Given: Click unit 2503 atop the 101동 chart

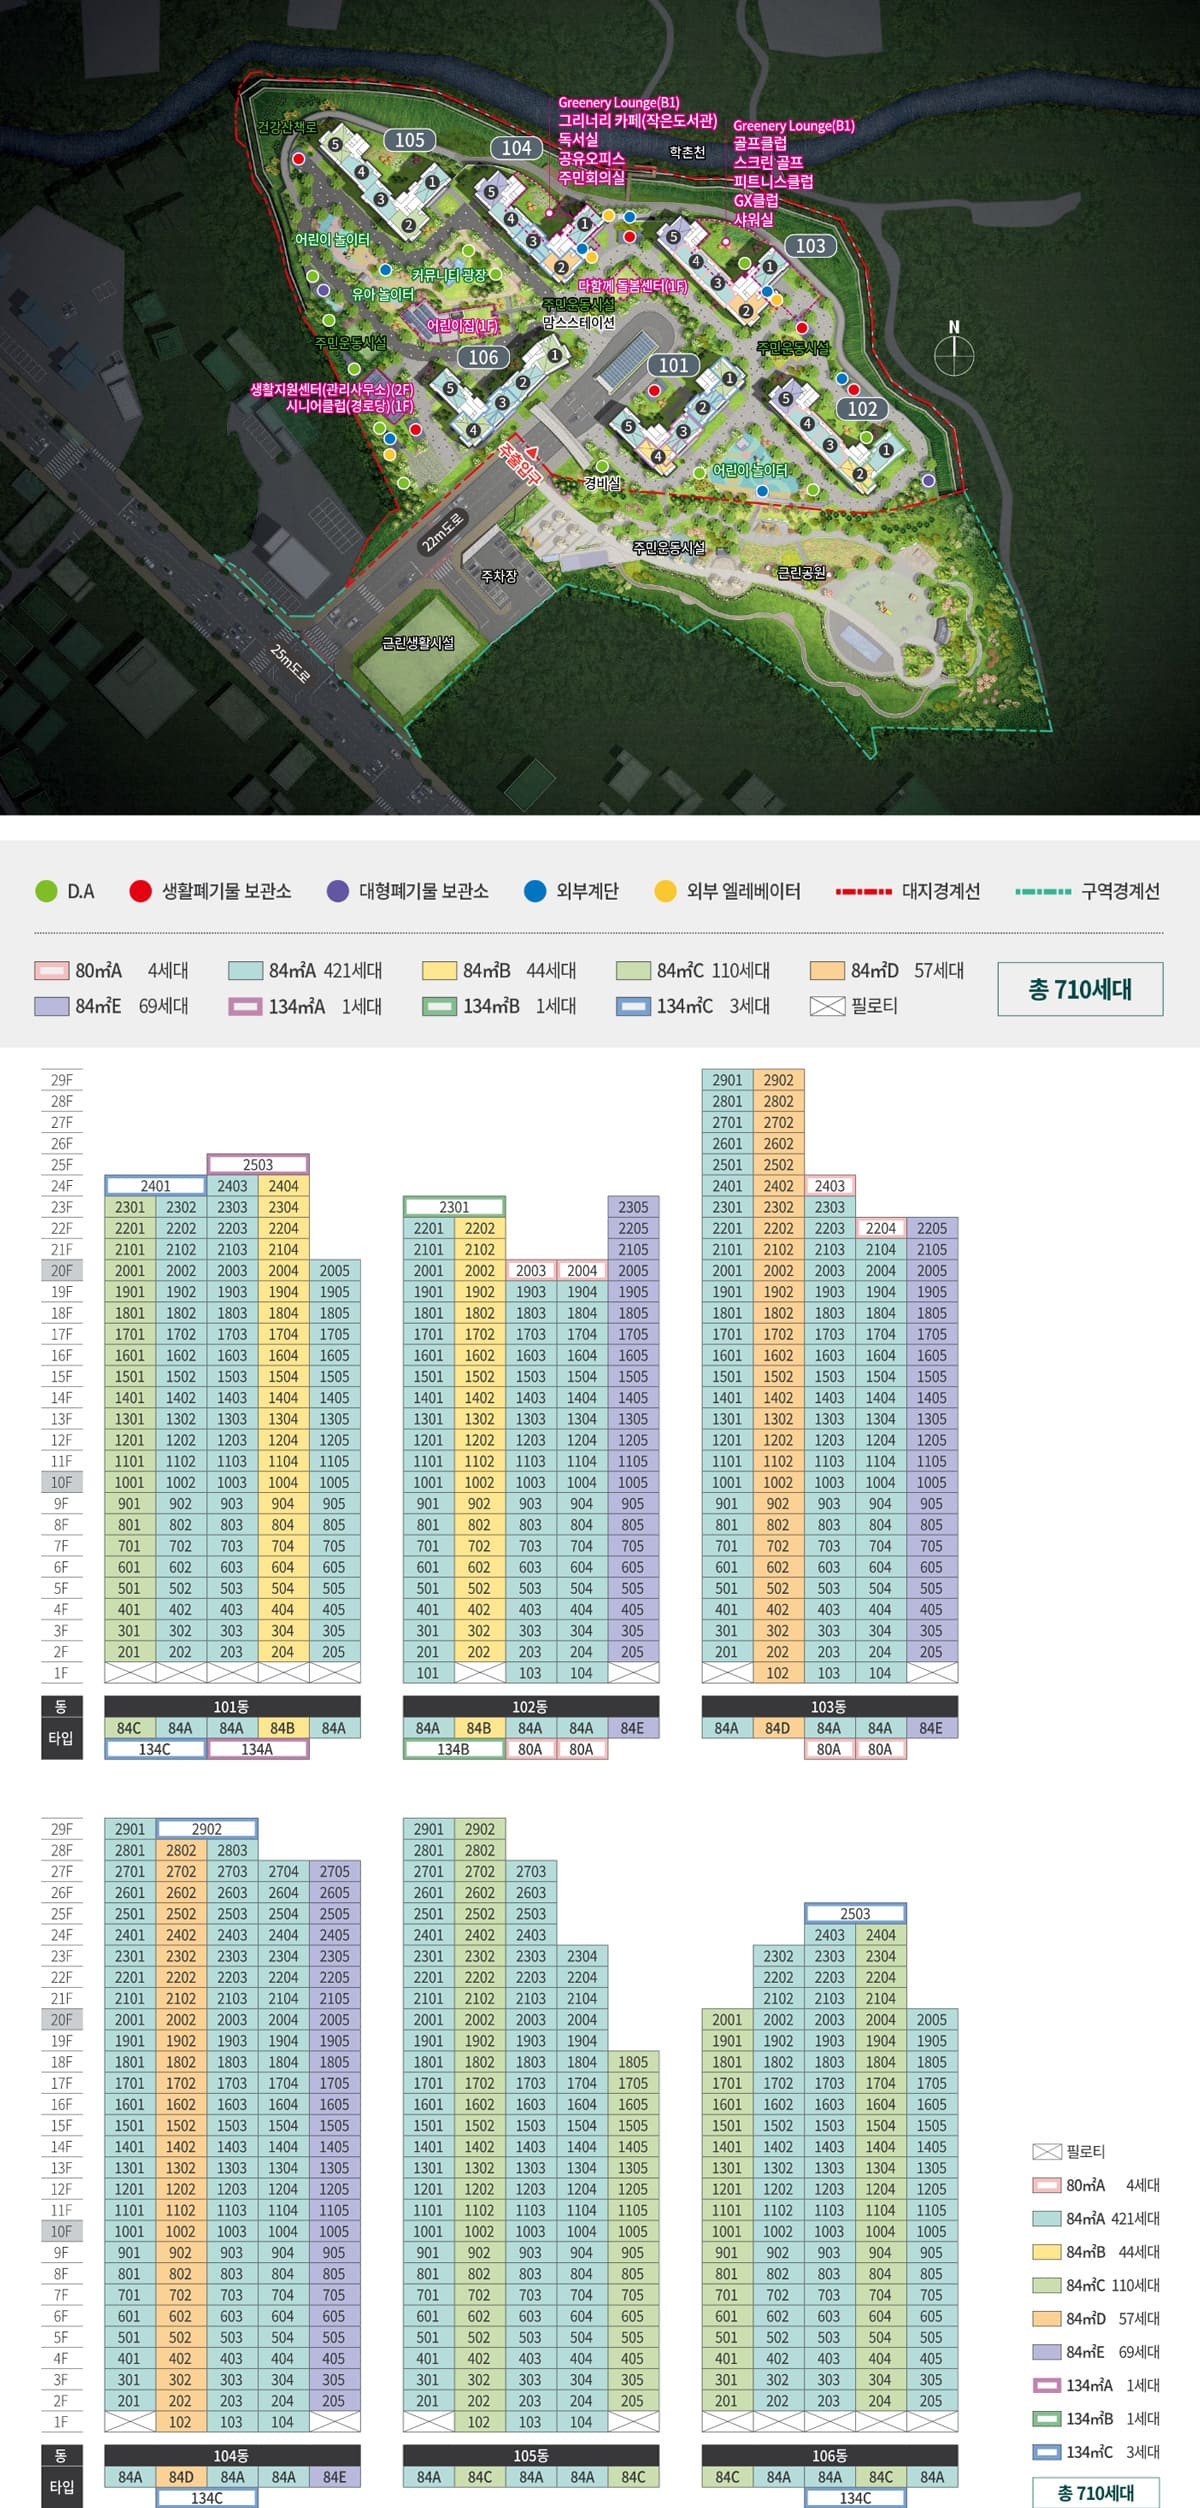Looking at the screenshot, I should click(258, 1164).
